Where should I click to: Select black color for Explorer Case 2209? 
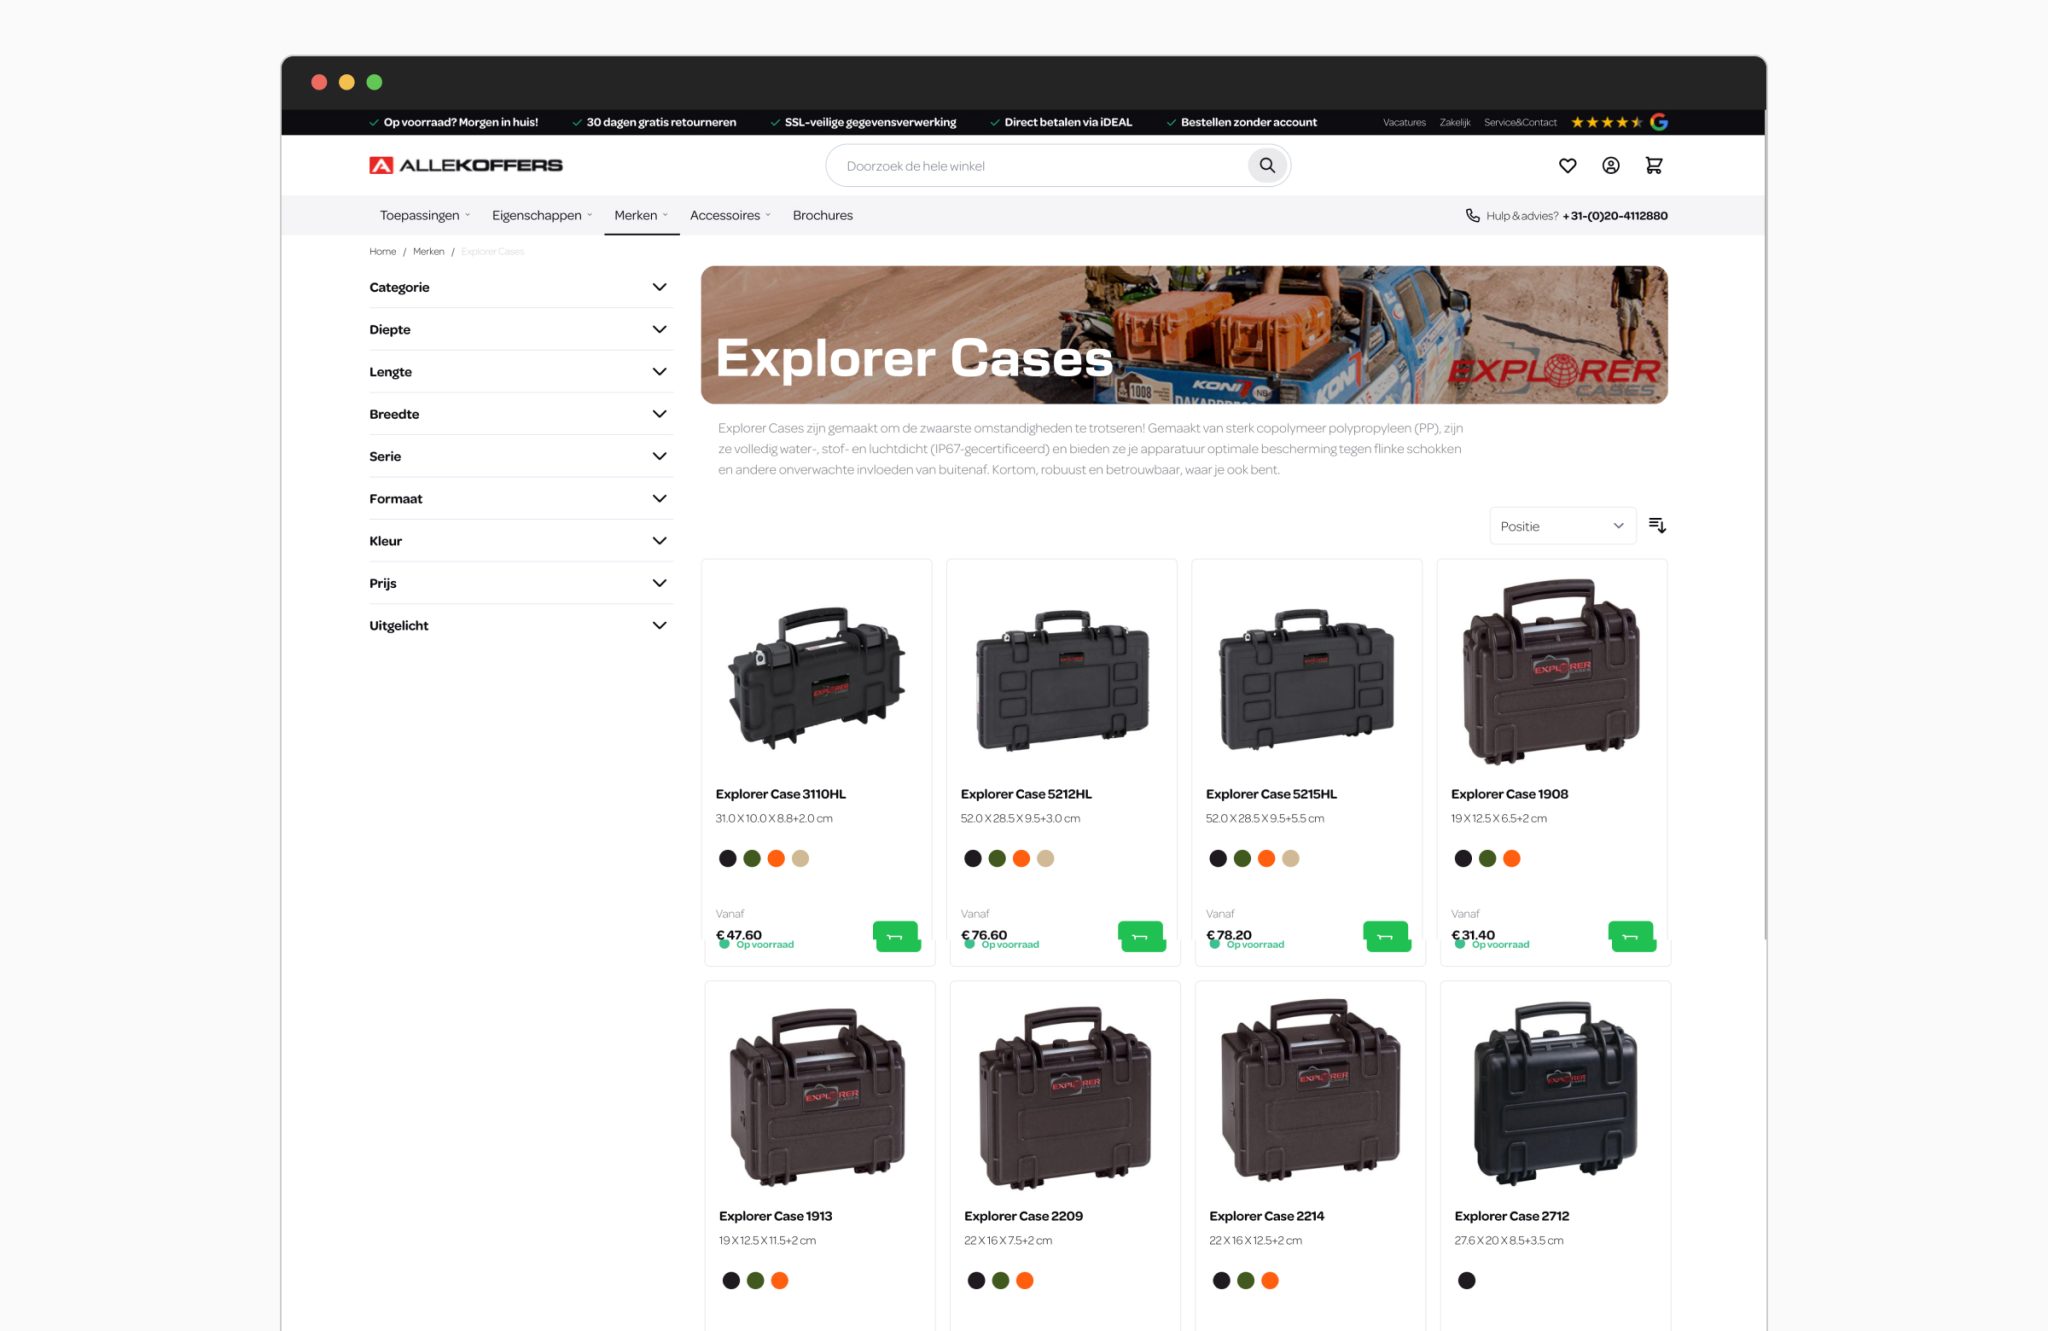pos(976,1280)
